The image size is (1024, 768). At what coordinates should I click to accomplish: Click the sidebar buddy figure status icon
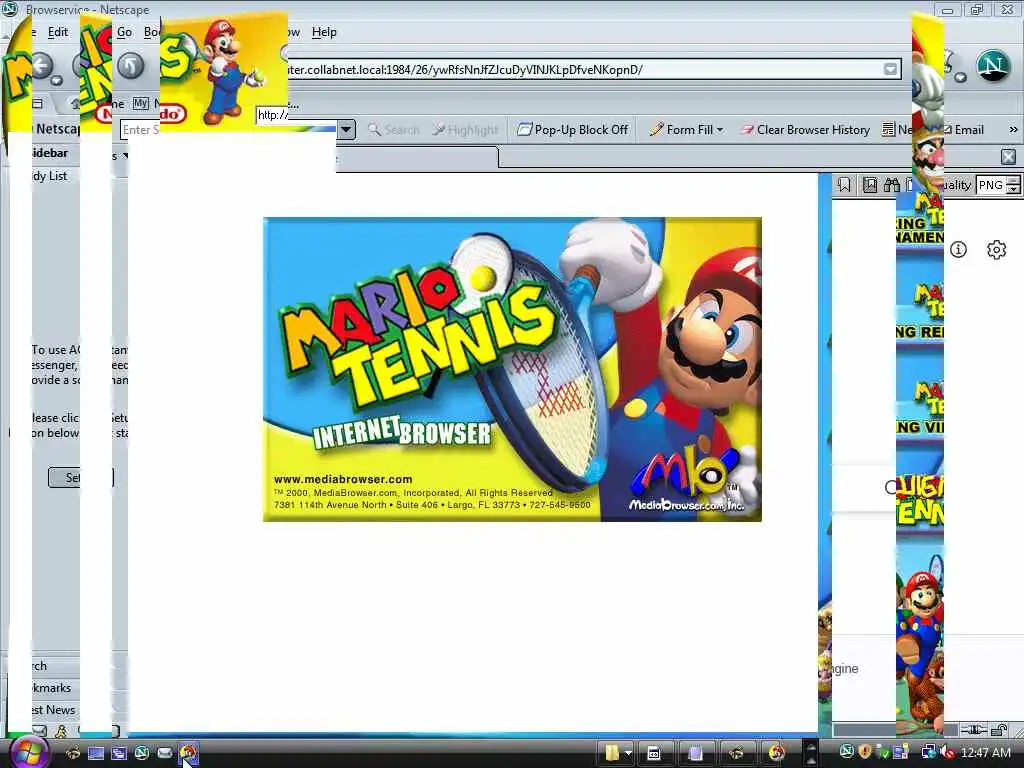61,731
